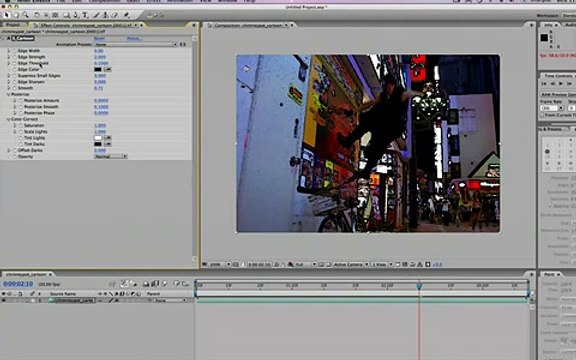Open the Graph Editor in timeline
Screen dimensions: 576x360
click(x=185, y=284)
